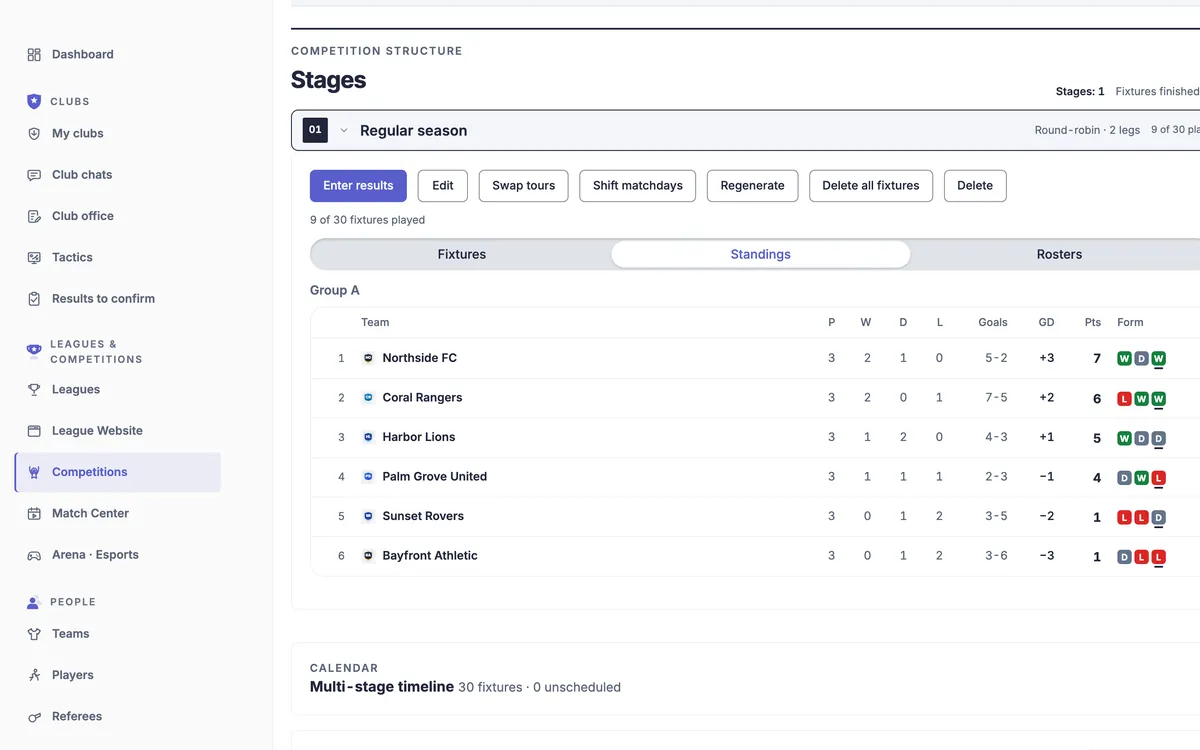Screen dimensions: 1200x750
Task: Click the Multi-stage timeline heading
Action: 382,687
